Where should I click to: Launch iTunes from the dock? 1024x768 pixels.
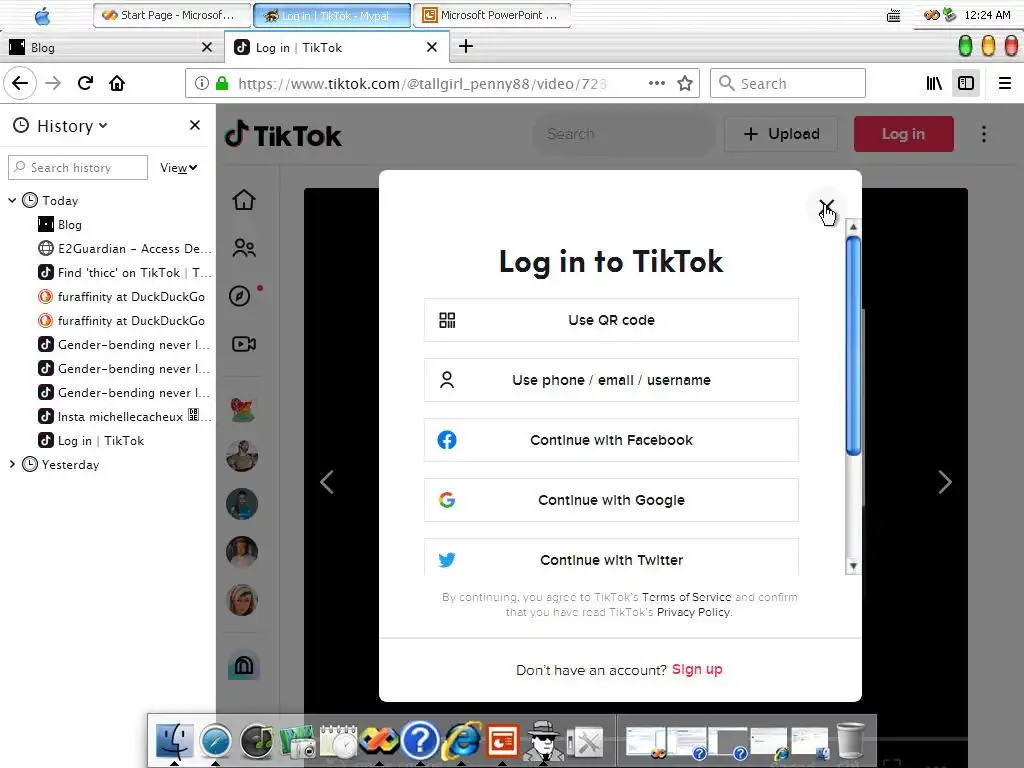[x=256, y=741]
